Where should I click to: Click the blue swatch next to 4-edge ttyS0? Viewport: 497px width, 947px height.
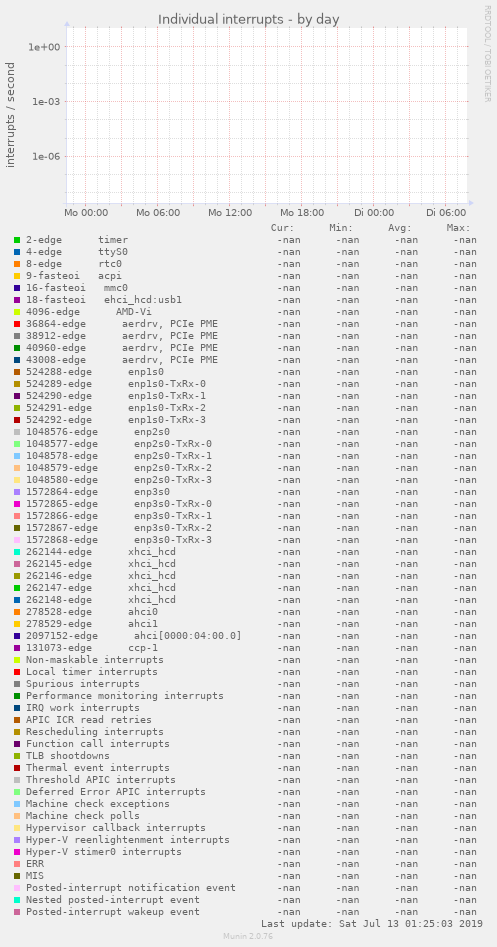[17, 252]
